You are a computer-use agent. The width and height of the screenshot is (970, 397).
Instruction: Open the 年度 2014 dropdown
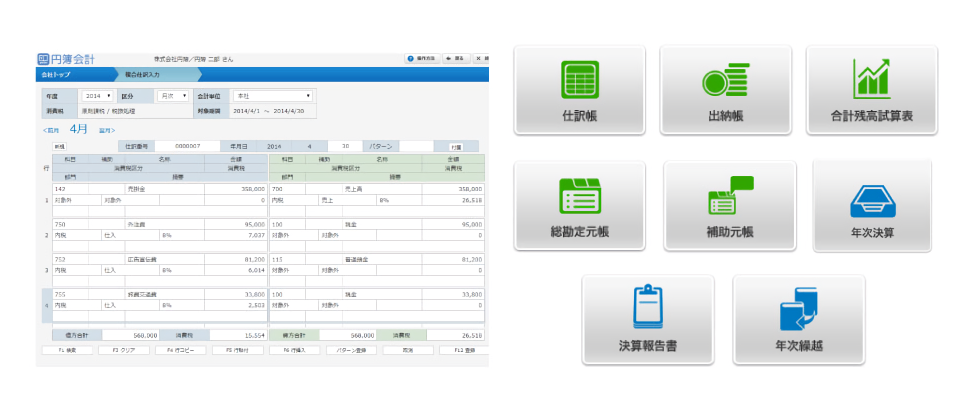[x=97, y=96]
